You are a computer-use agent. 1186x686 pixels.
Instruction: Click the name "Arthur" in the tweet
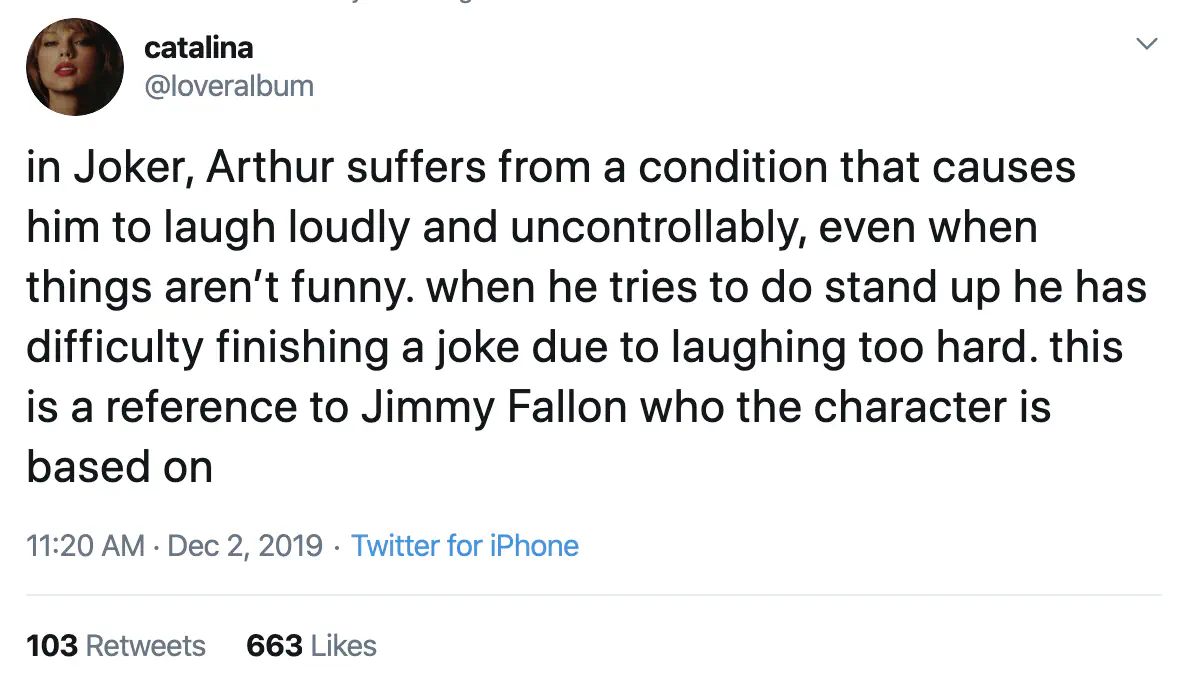click(272, 167)
